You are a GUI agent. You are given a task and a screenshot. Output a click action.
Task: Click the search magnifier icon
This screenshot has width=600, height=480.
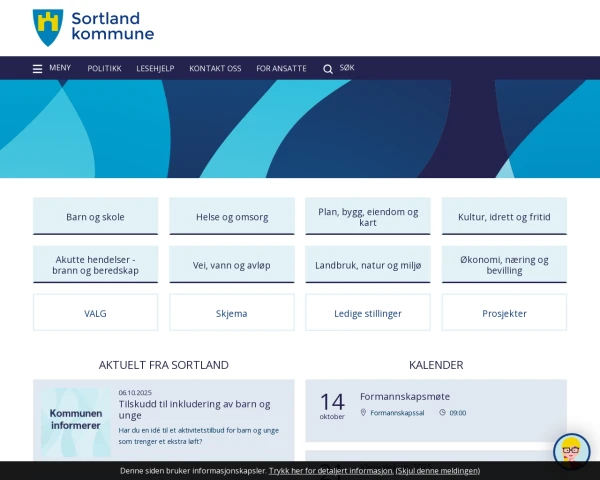pyautogui.click(x=328, y=69)
